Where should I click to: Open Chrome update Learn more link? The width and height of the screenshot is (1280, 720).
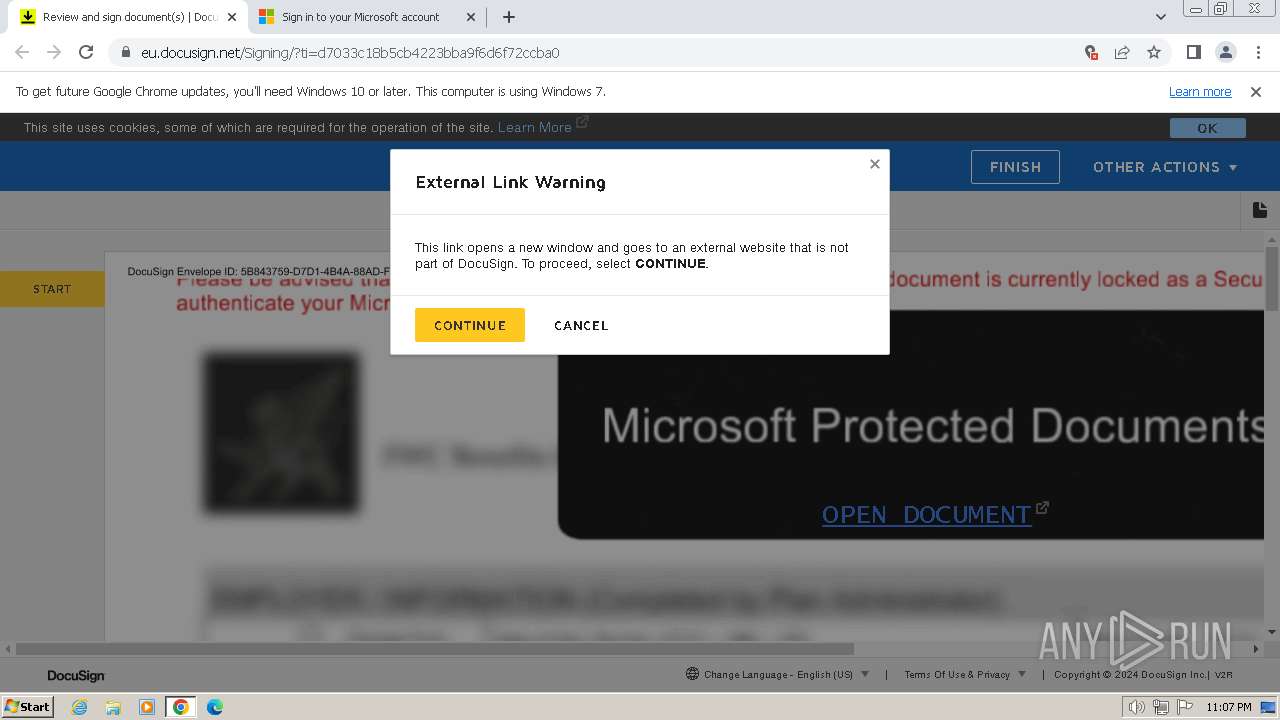click(x=1200, y=91)
